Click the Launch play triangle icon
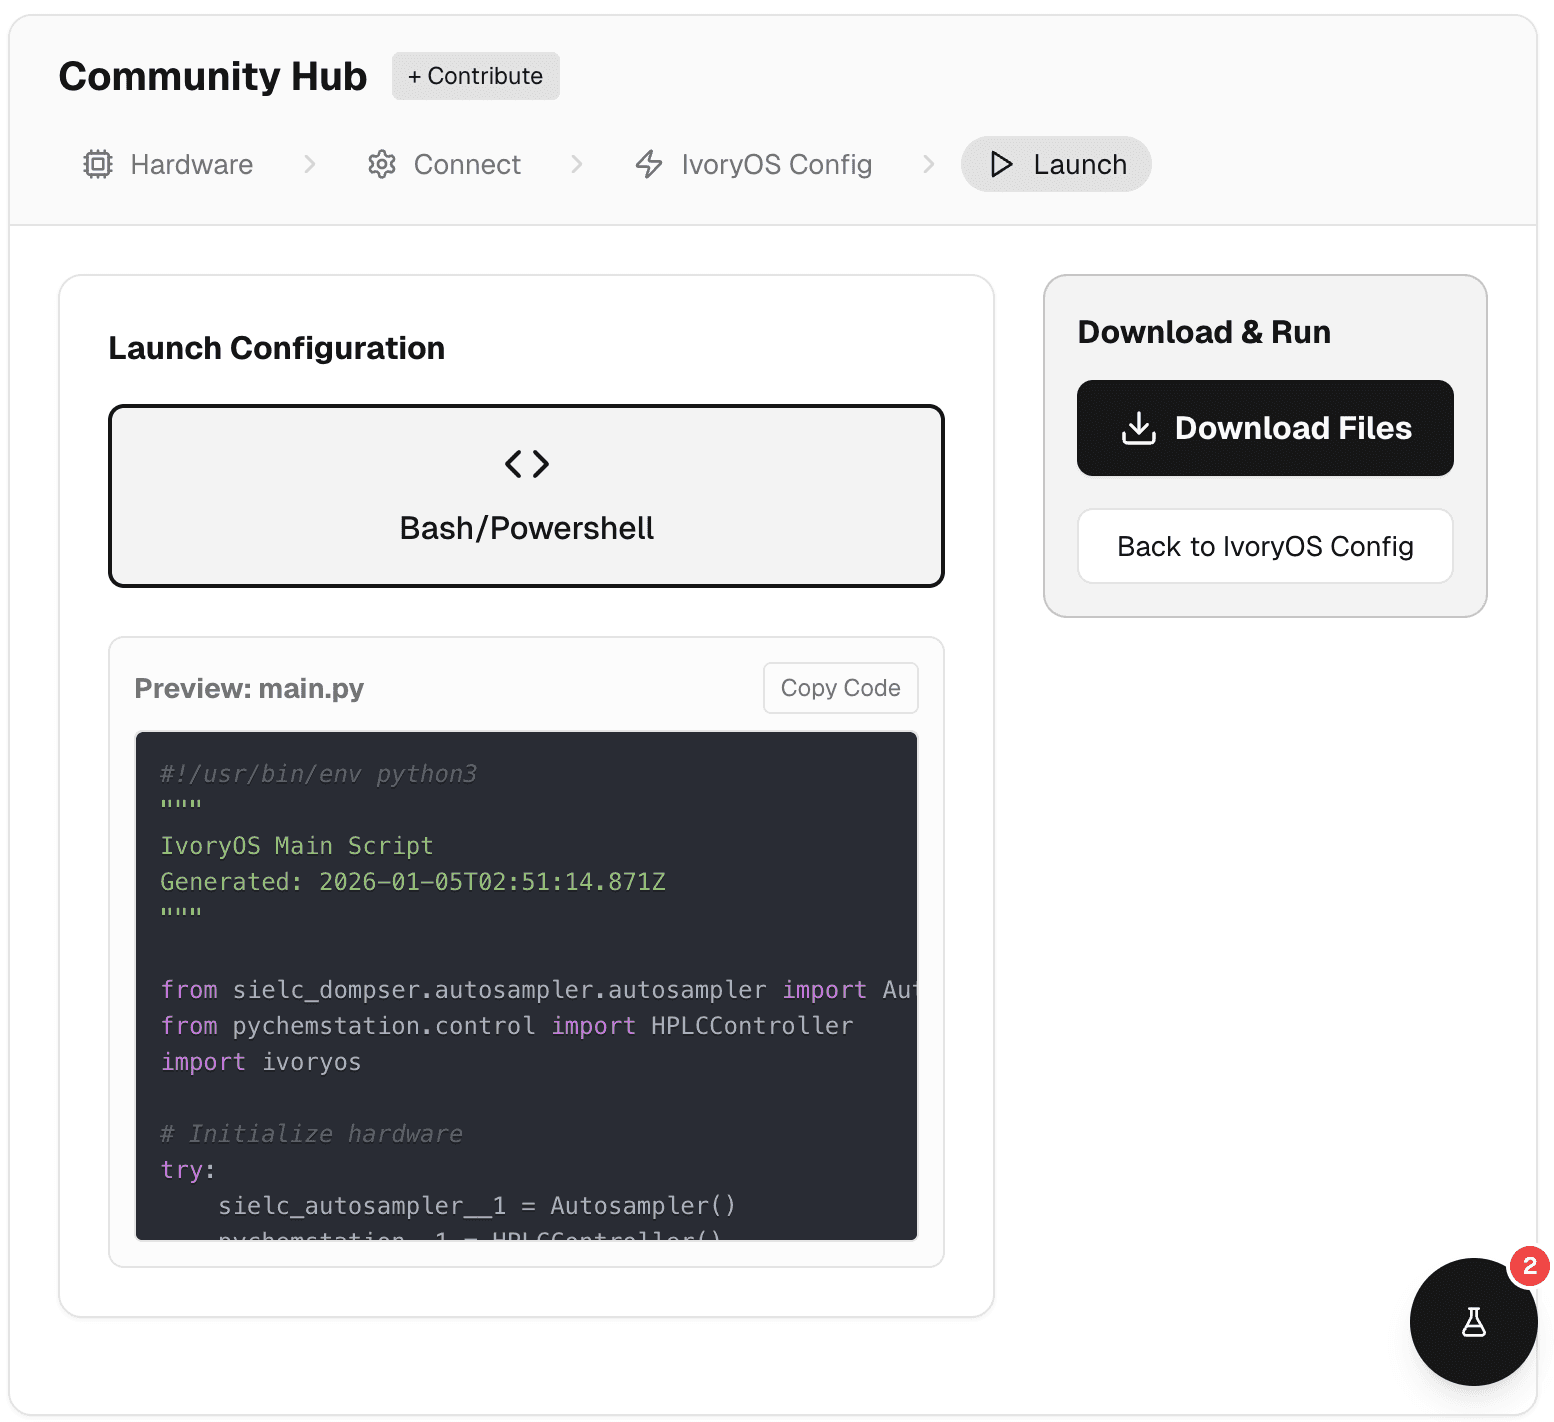Screen dimensions: 1554x1422 click(1001, 164)
